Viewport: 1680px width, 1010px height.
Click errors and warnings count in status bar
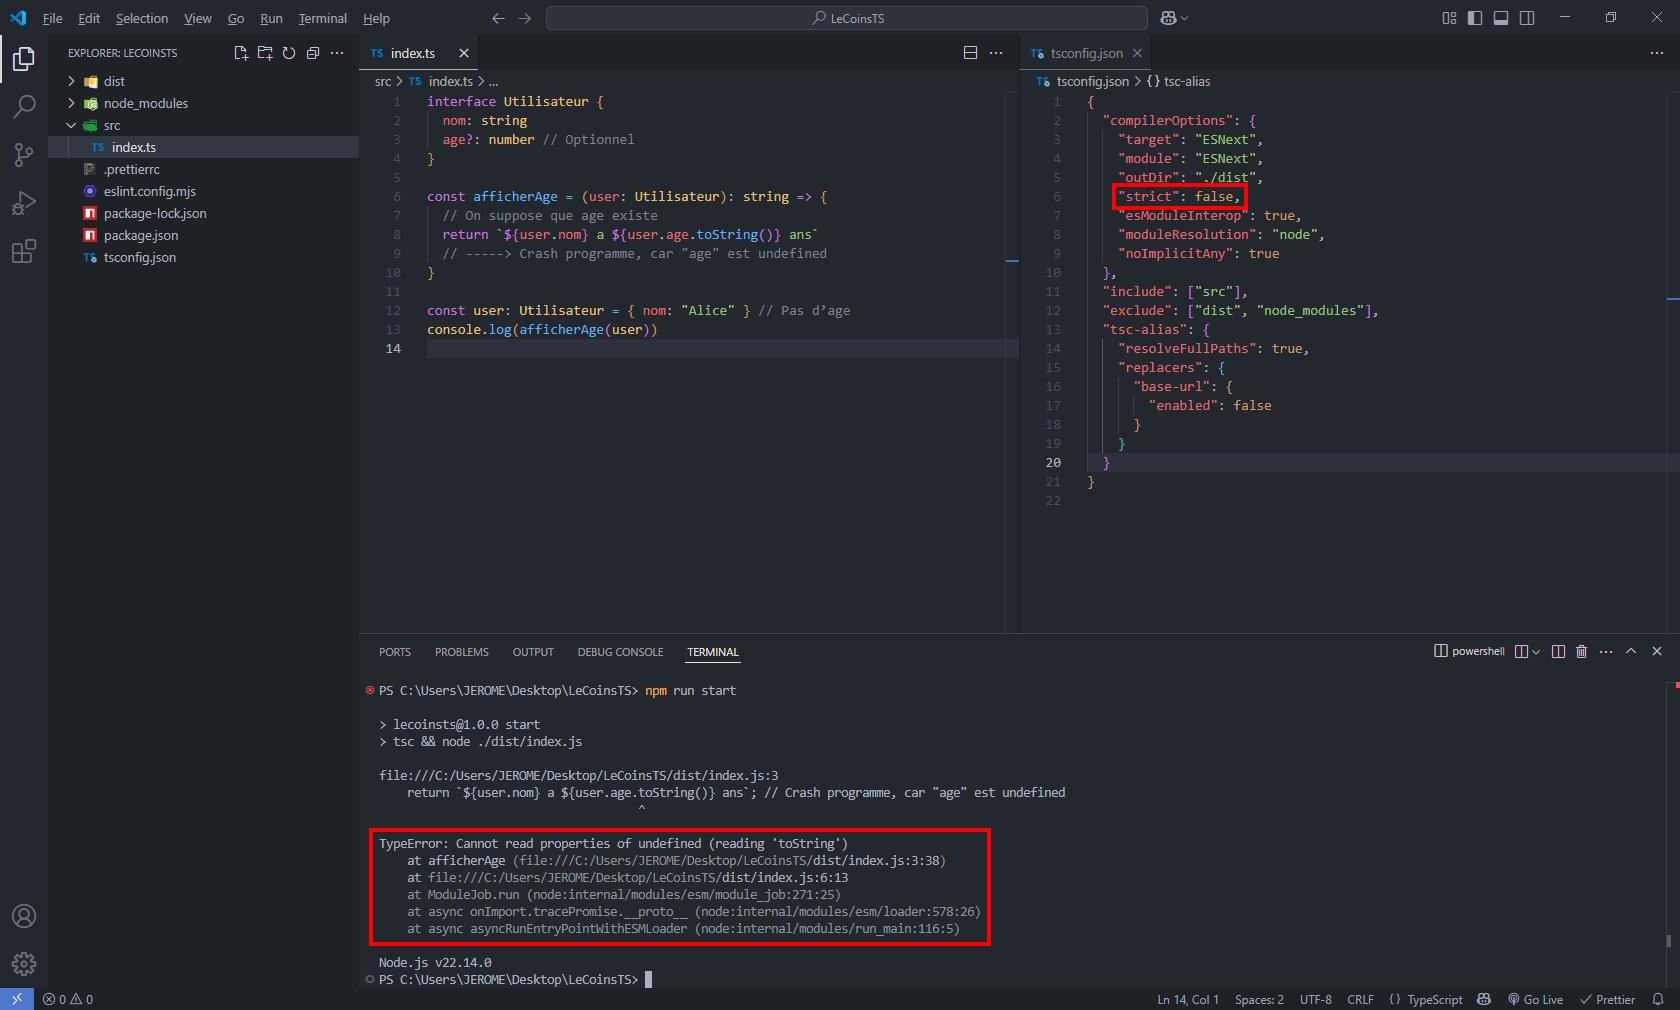(x=68, y=999)
